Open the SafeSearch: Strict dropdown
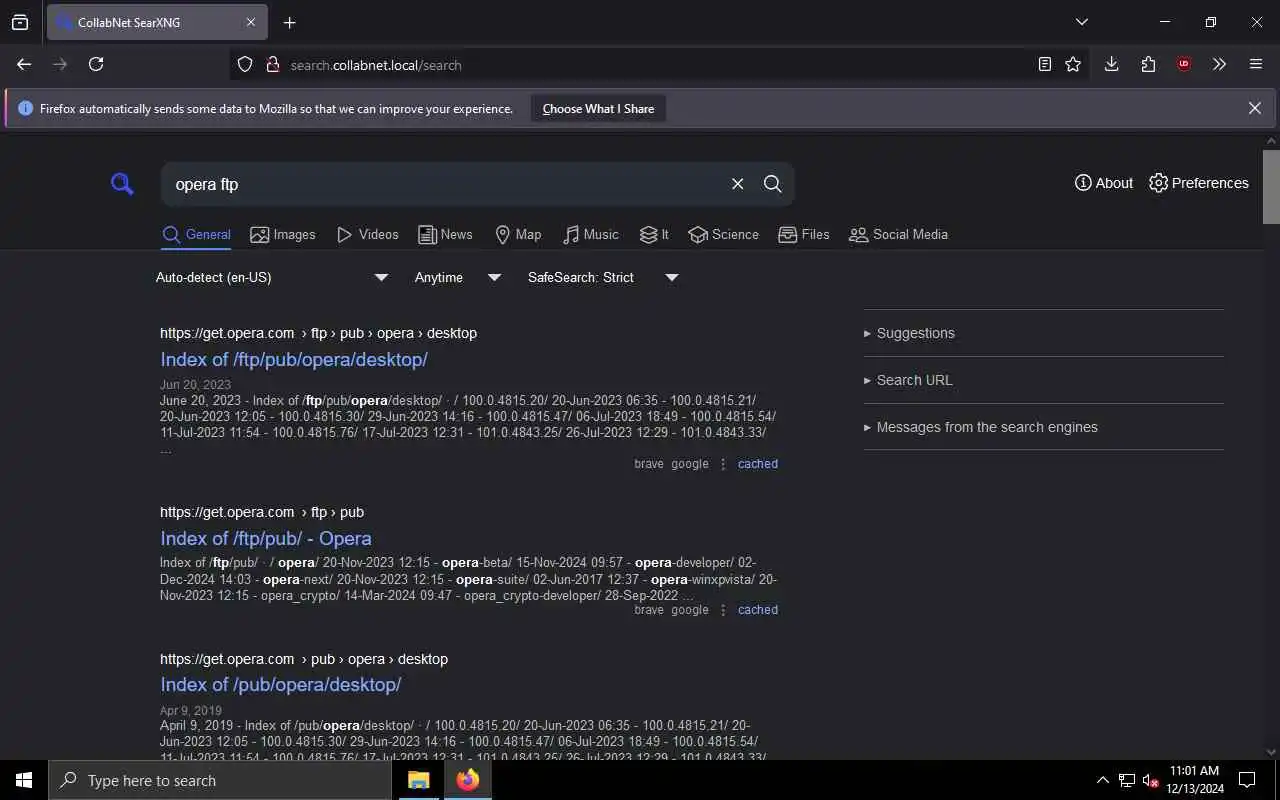Screen dimensions: 1280x800 coord(603,277)
